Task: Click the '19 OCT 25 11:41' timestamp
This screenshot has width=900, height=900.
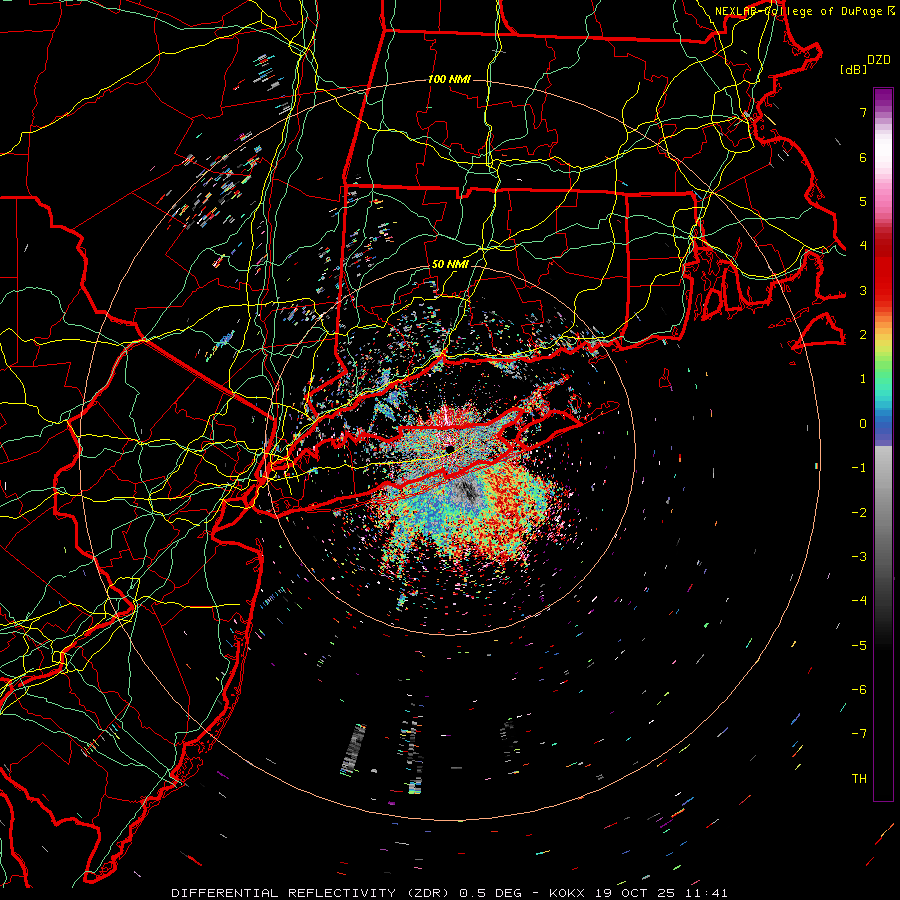Action: (x=662, y=893)
